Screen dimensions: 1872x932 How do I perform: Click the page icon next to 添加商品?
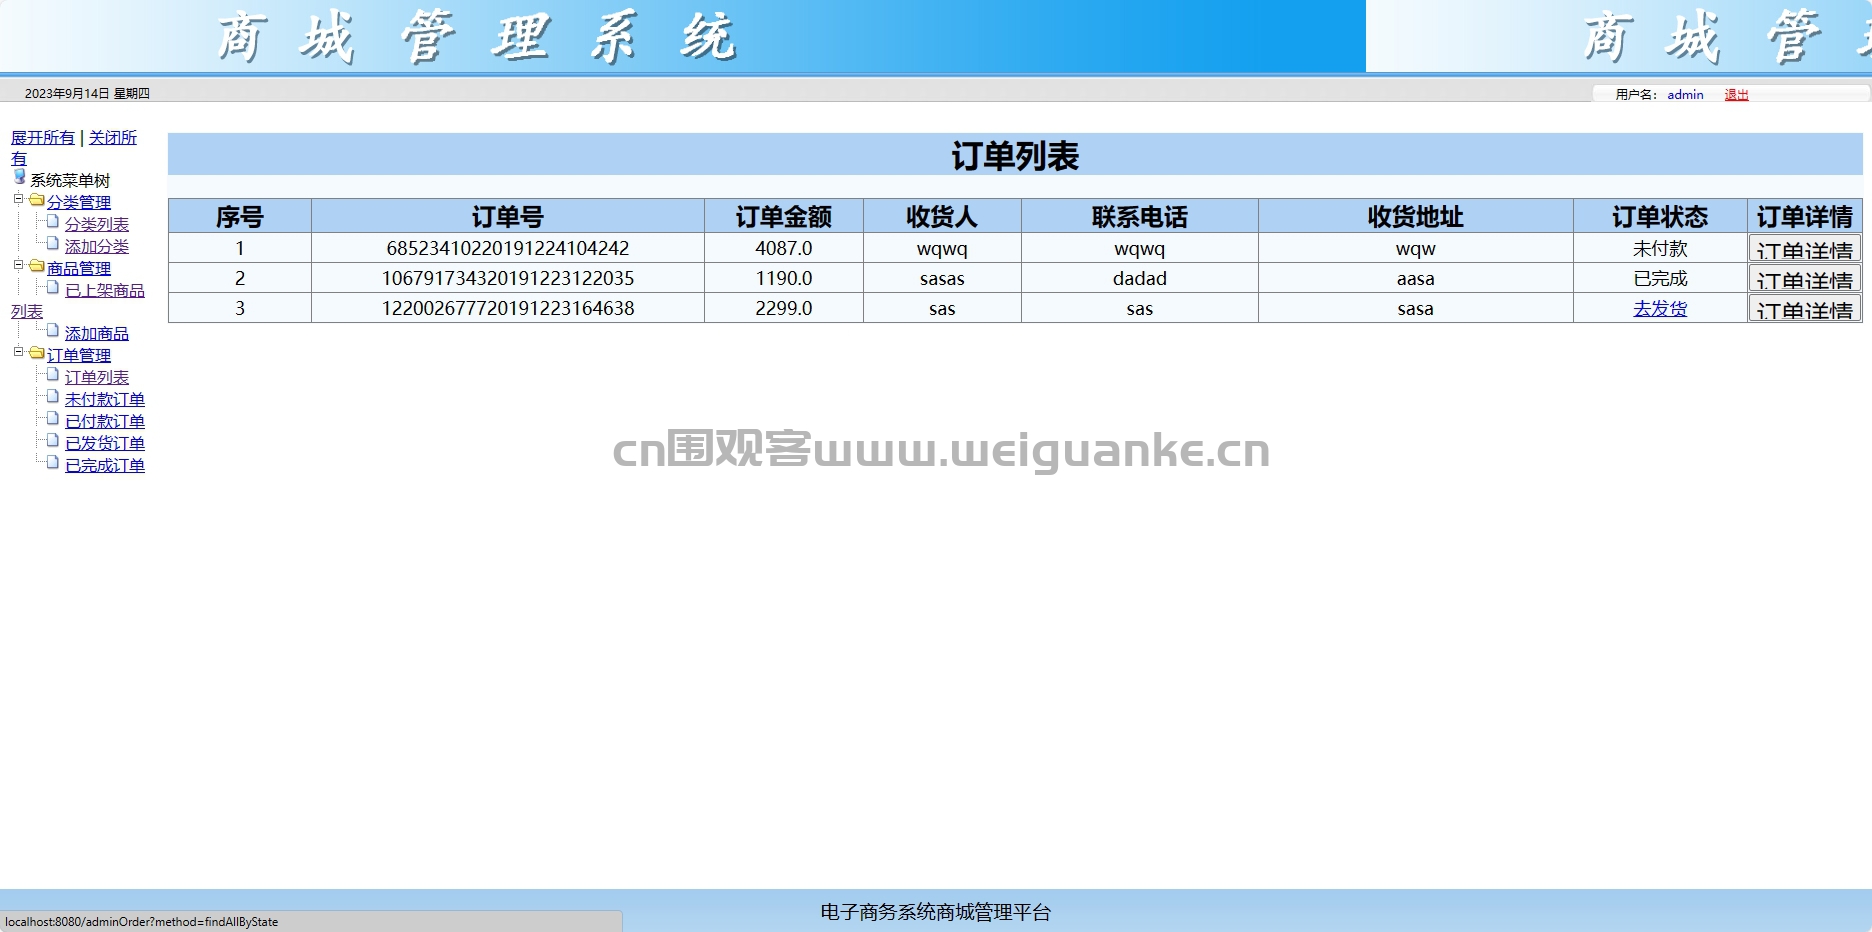(x=53, y=330)
